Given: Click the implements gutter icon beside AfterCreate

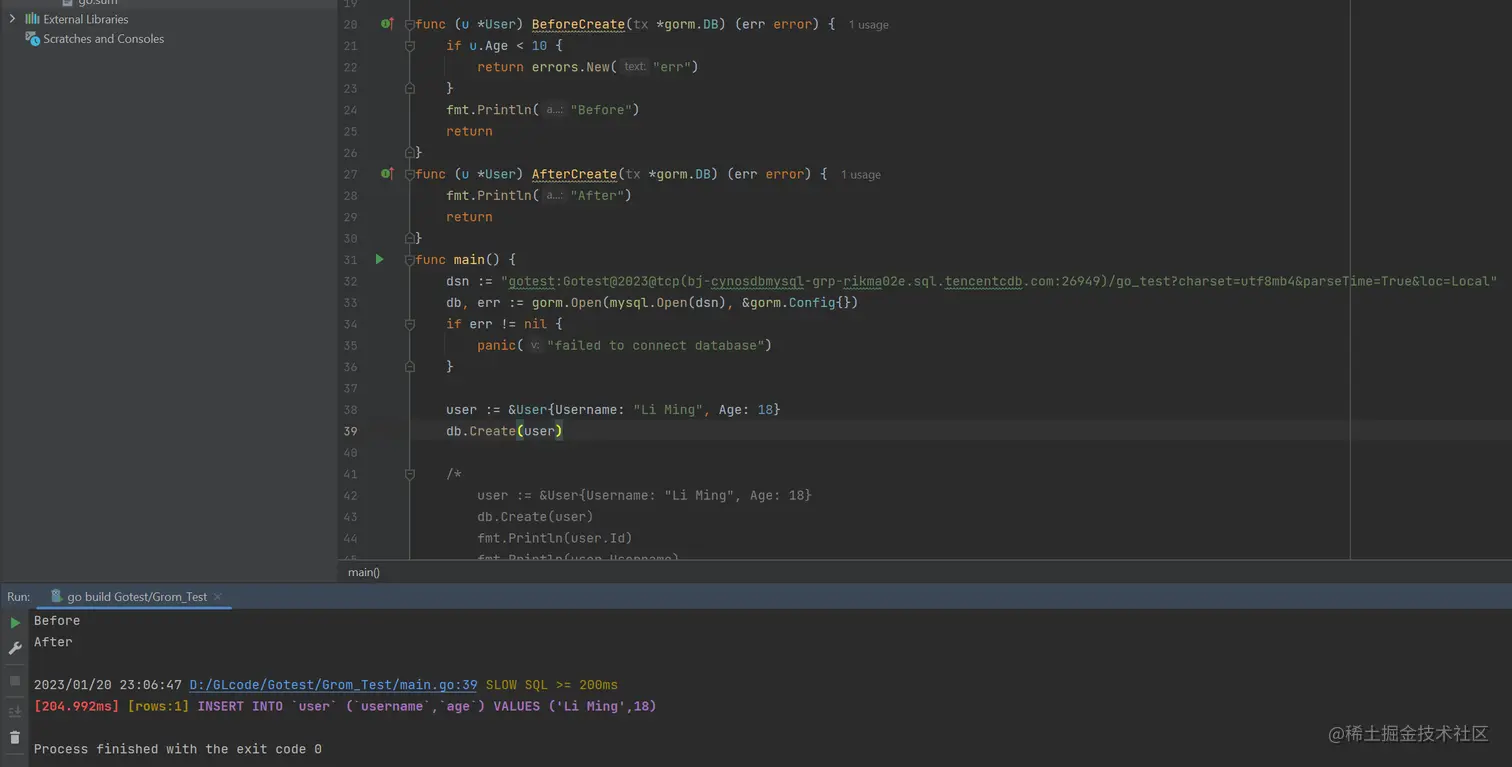Looking at the screenshot, I should click(387, 173).
